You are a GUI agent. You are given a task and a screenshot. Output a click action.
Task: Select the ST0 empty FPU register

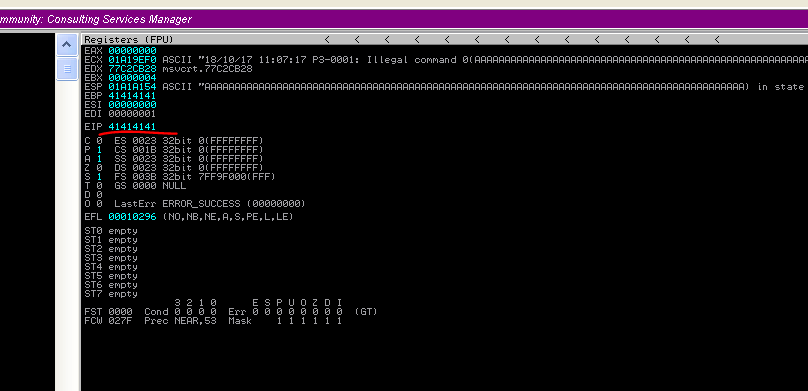pos(111,231)
